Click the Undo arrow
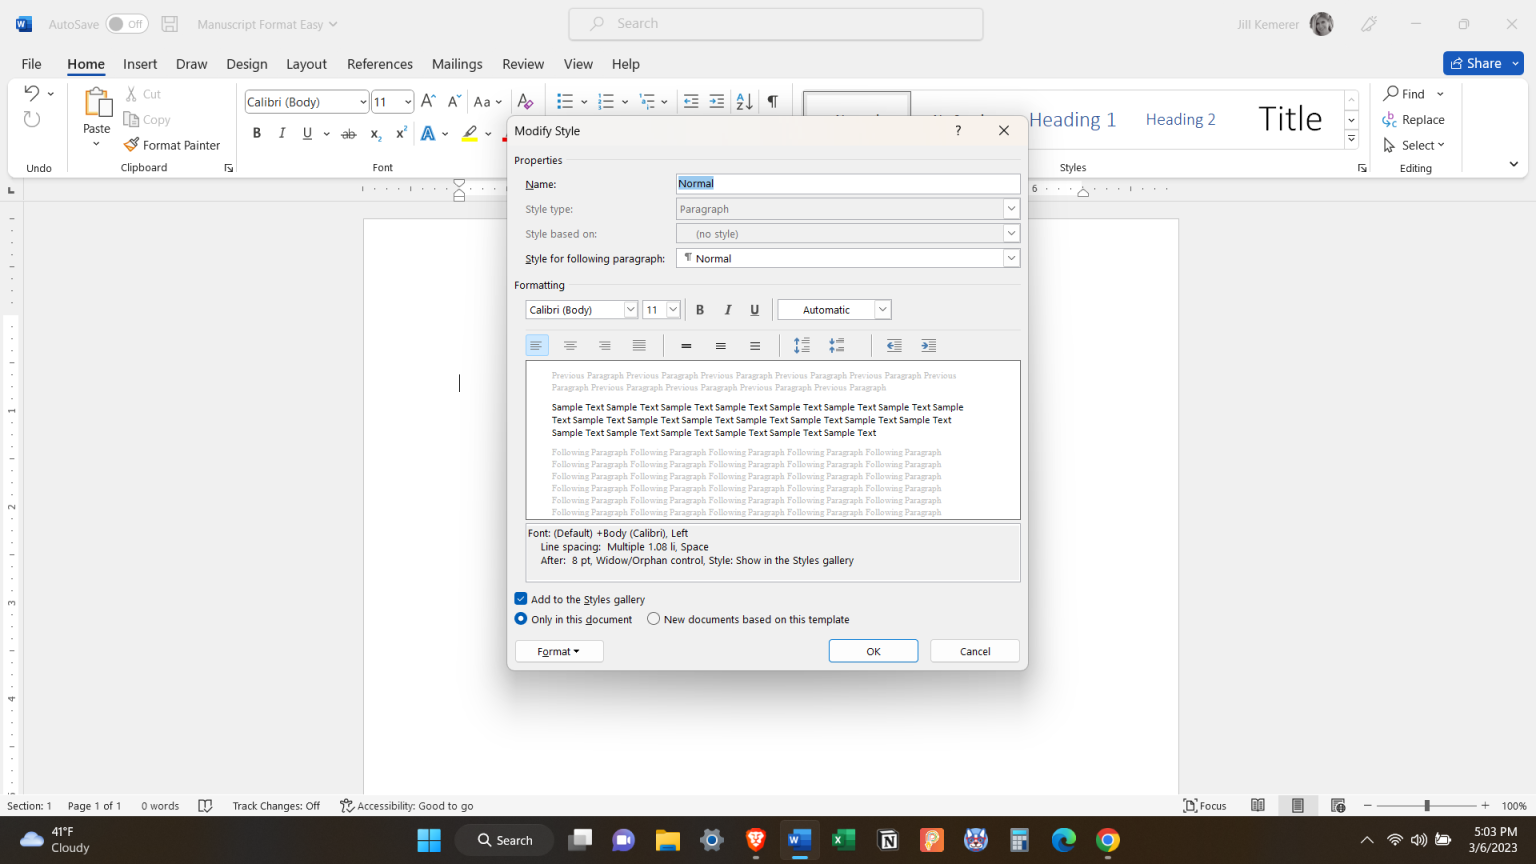The height and width of the screenshot is (864, 1536). point(31,93)
